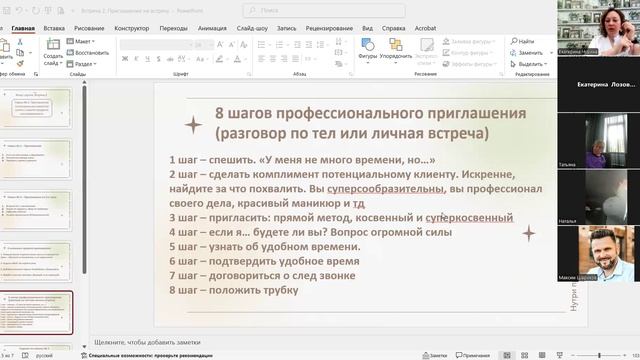Image resolution: width=640 pixels, height=360 pixels.
Task: Open the font name combo box
Action: (156, 44)
